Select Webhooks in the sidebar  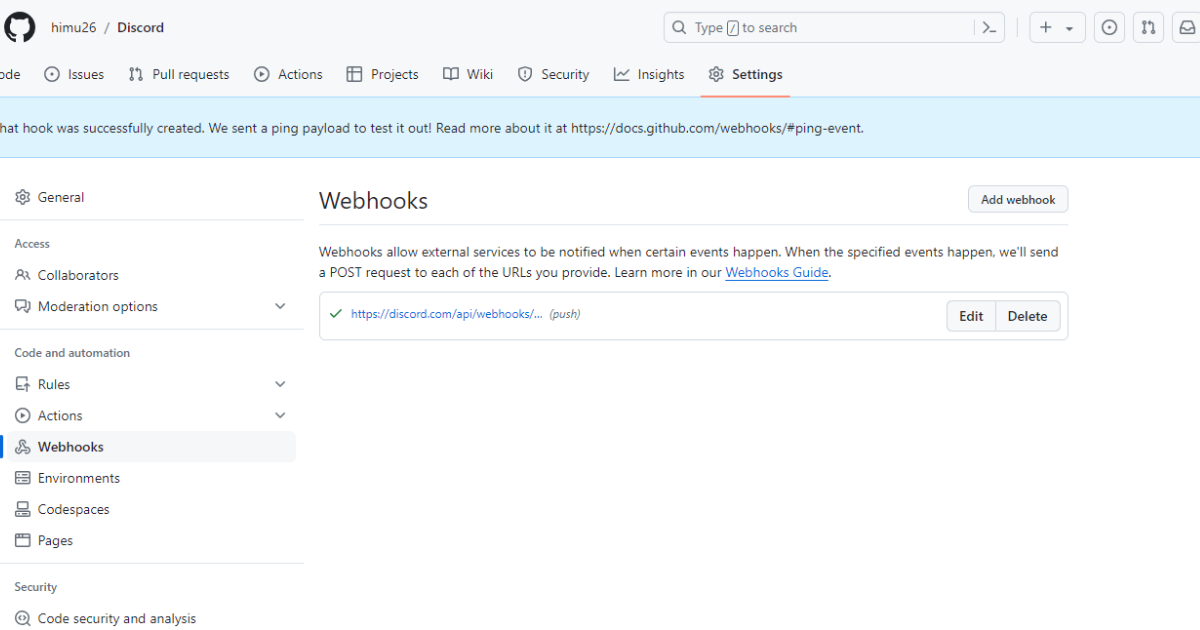[150, 447]
